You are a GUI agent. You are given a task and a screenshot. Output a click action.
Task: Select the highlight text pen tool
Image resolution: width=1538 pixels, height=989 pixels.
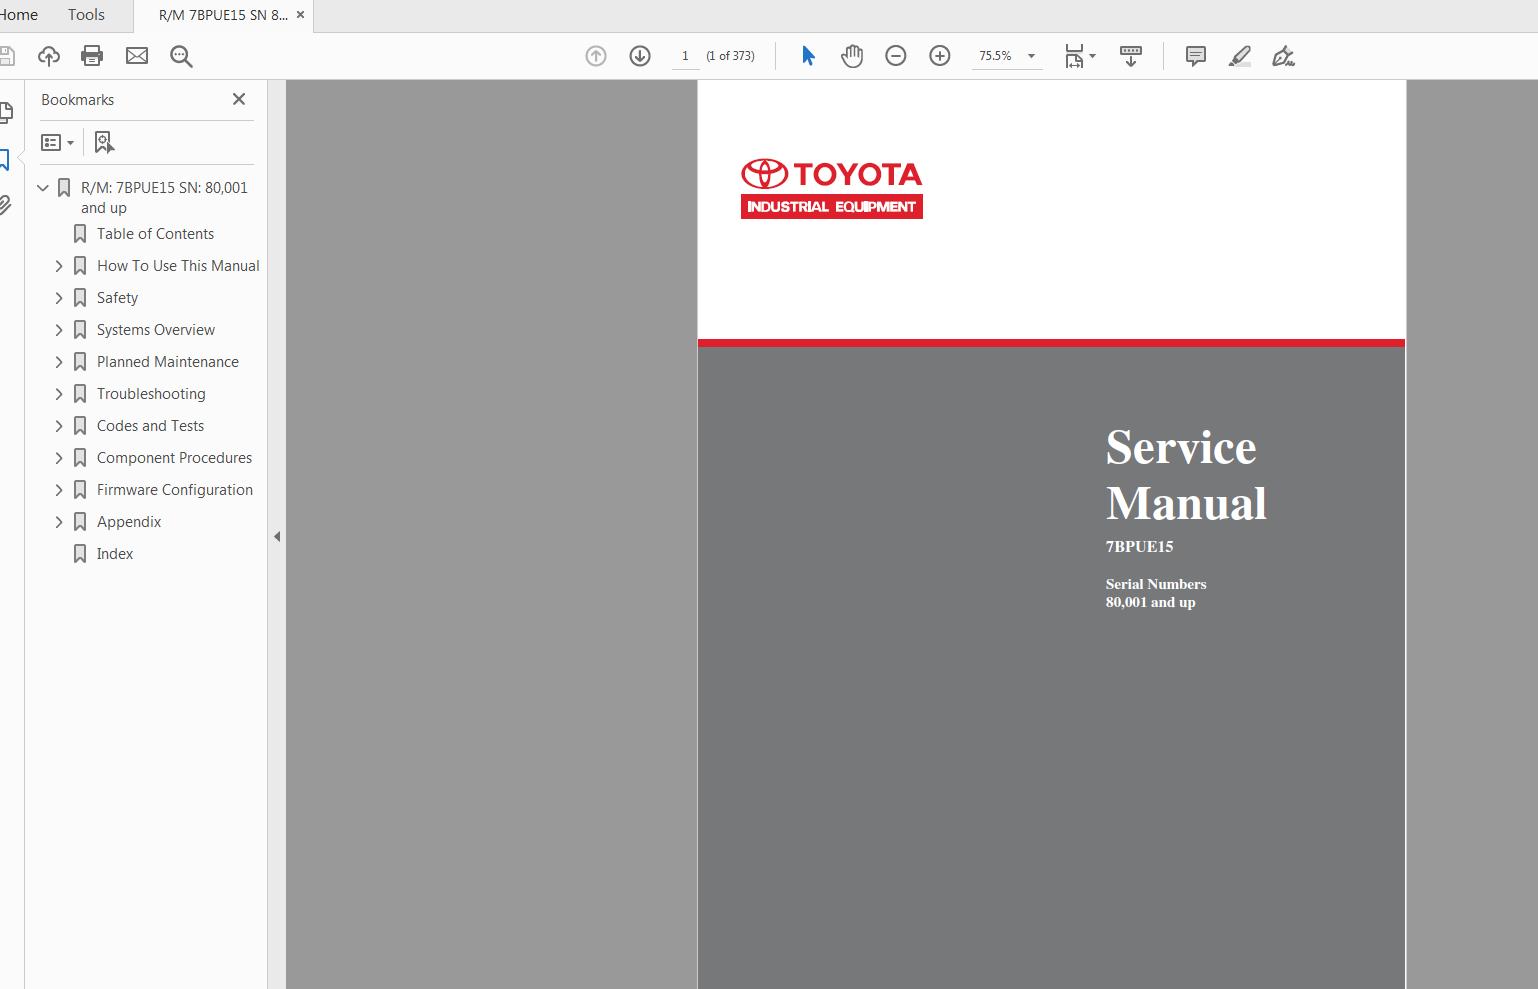1240,56
